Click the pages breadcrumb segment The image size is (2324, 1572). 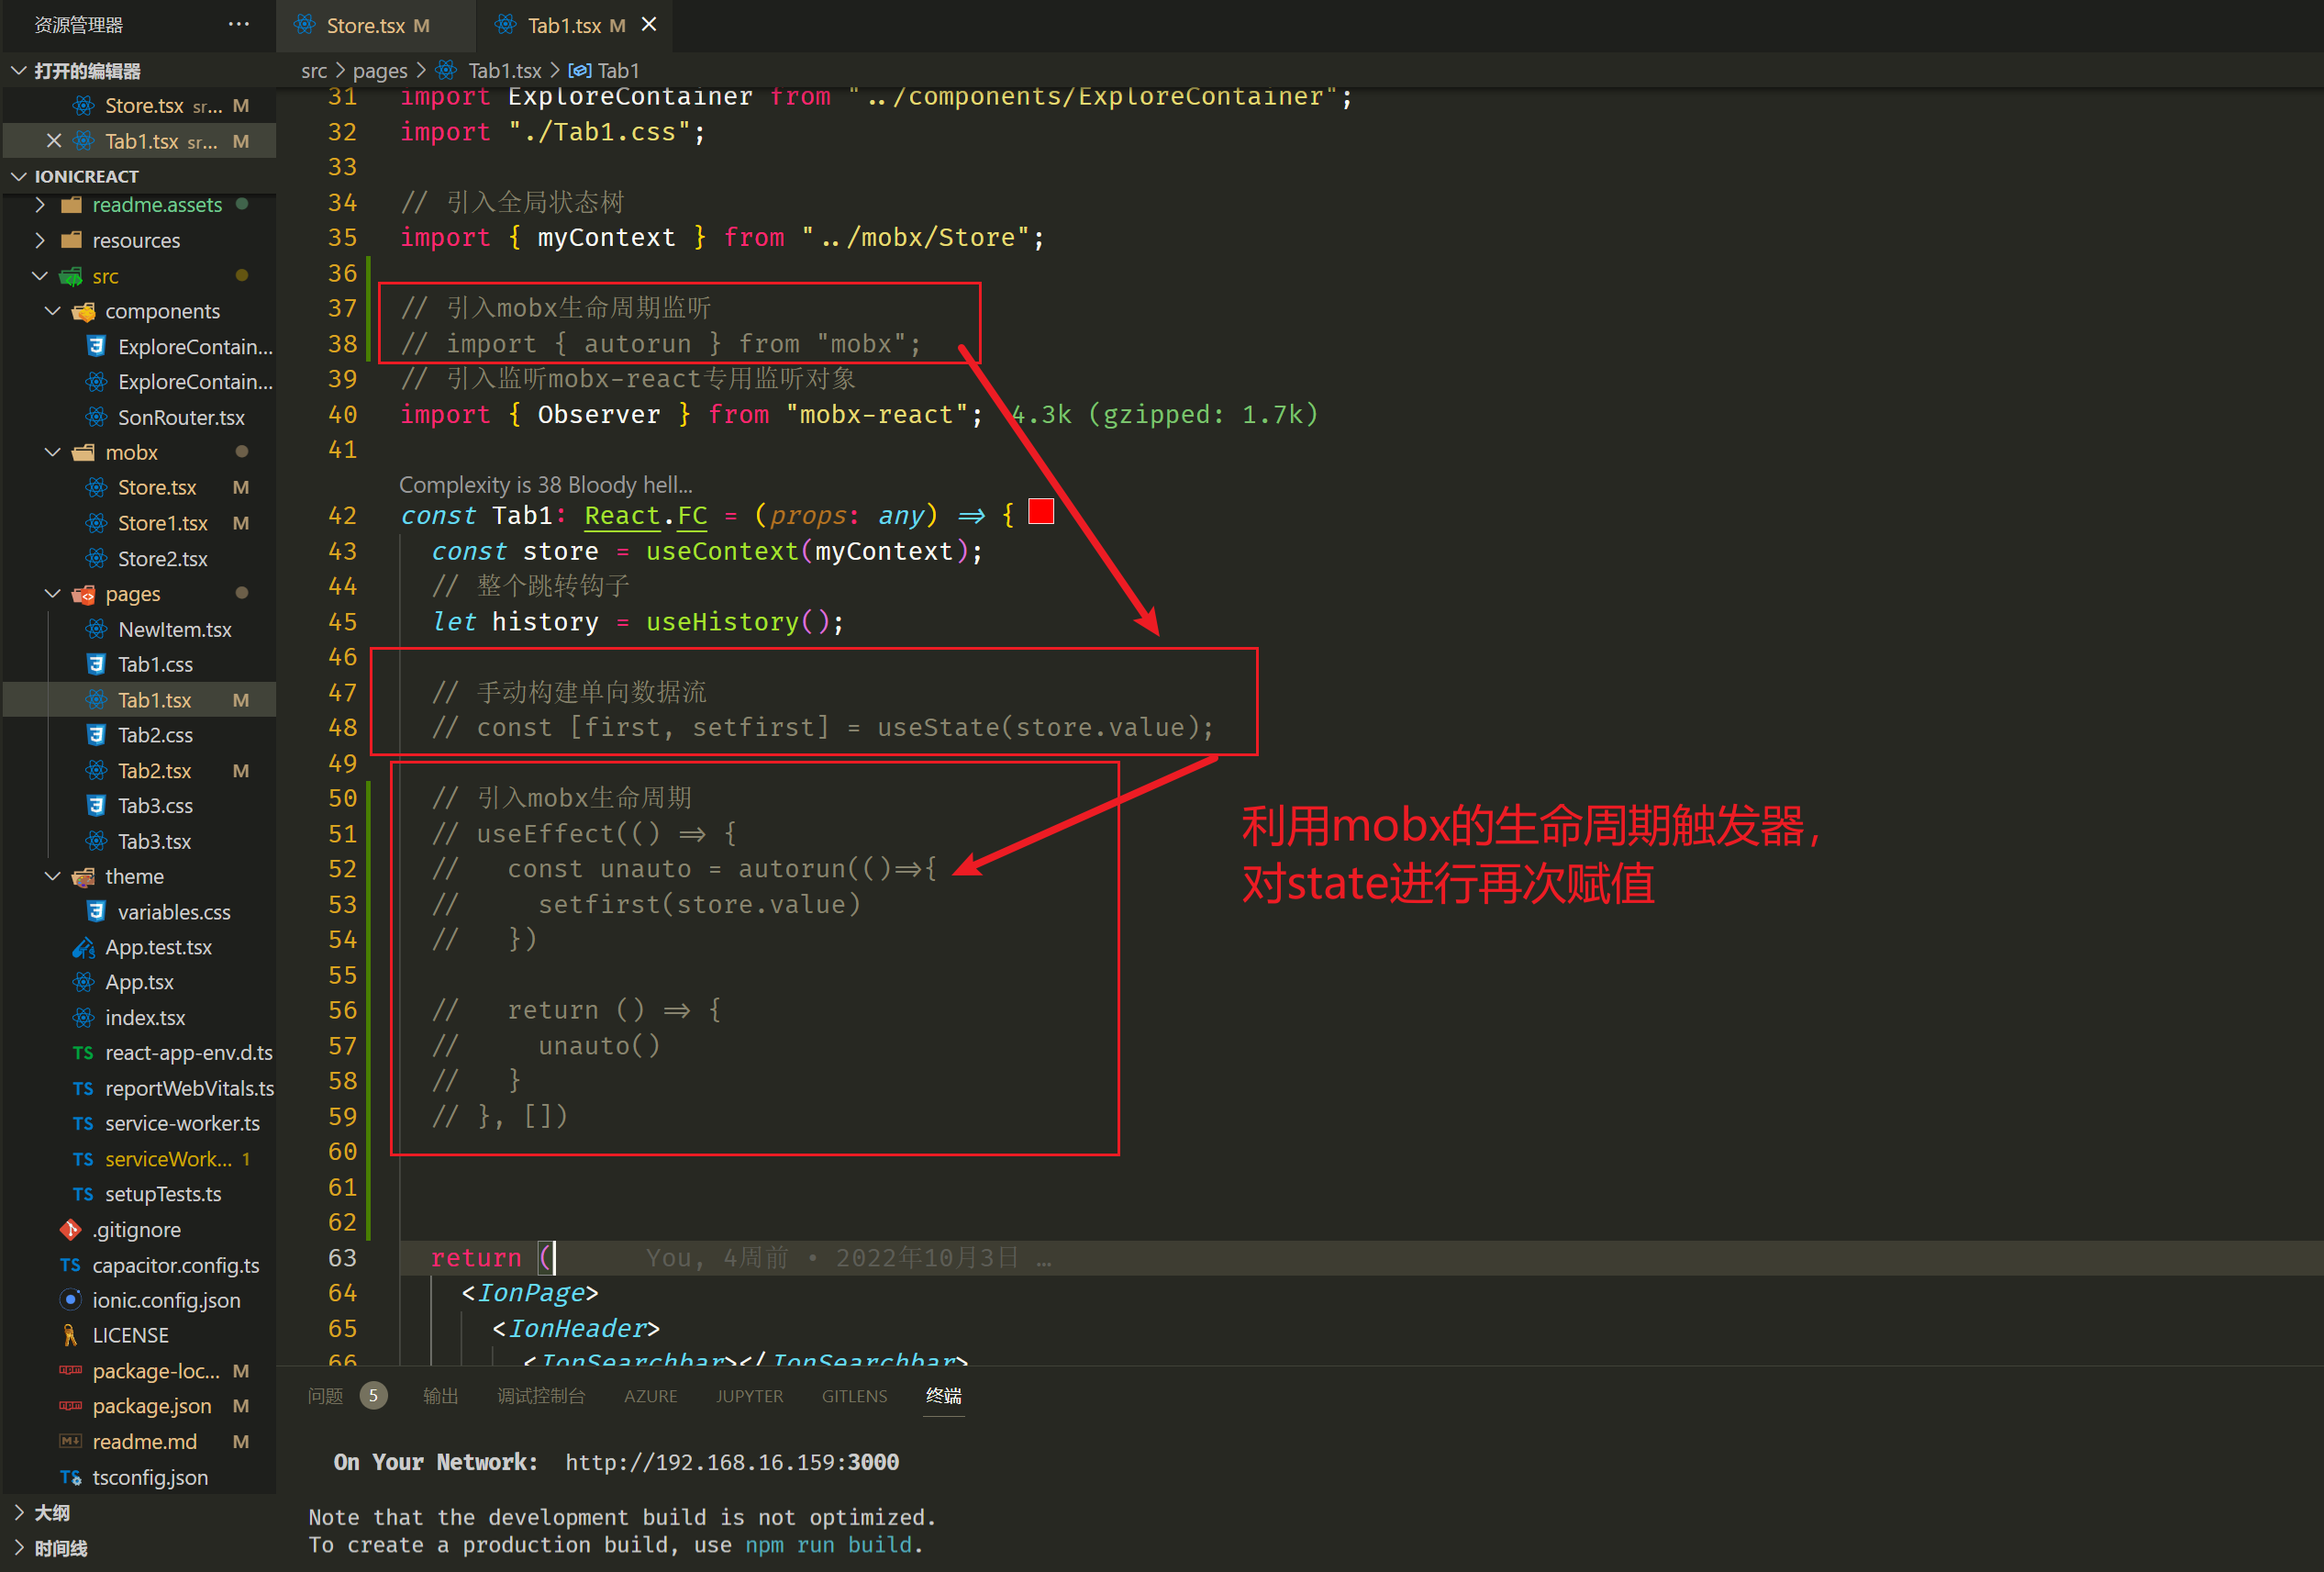[380, 70]
